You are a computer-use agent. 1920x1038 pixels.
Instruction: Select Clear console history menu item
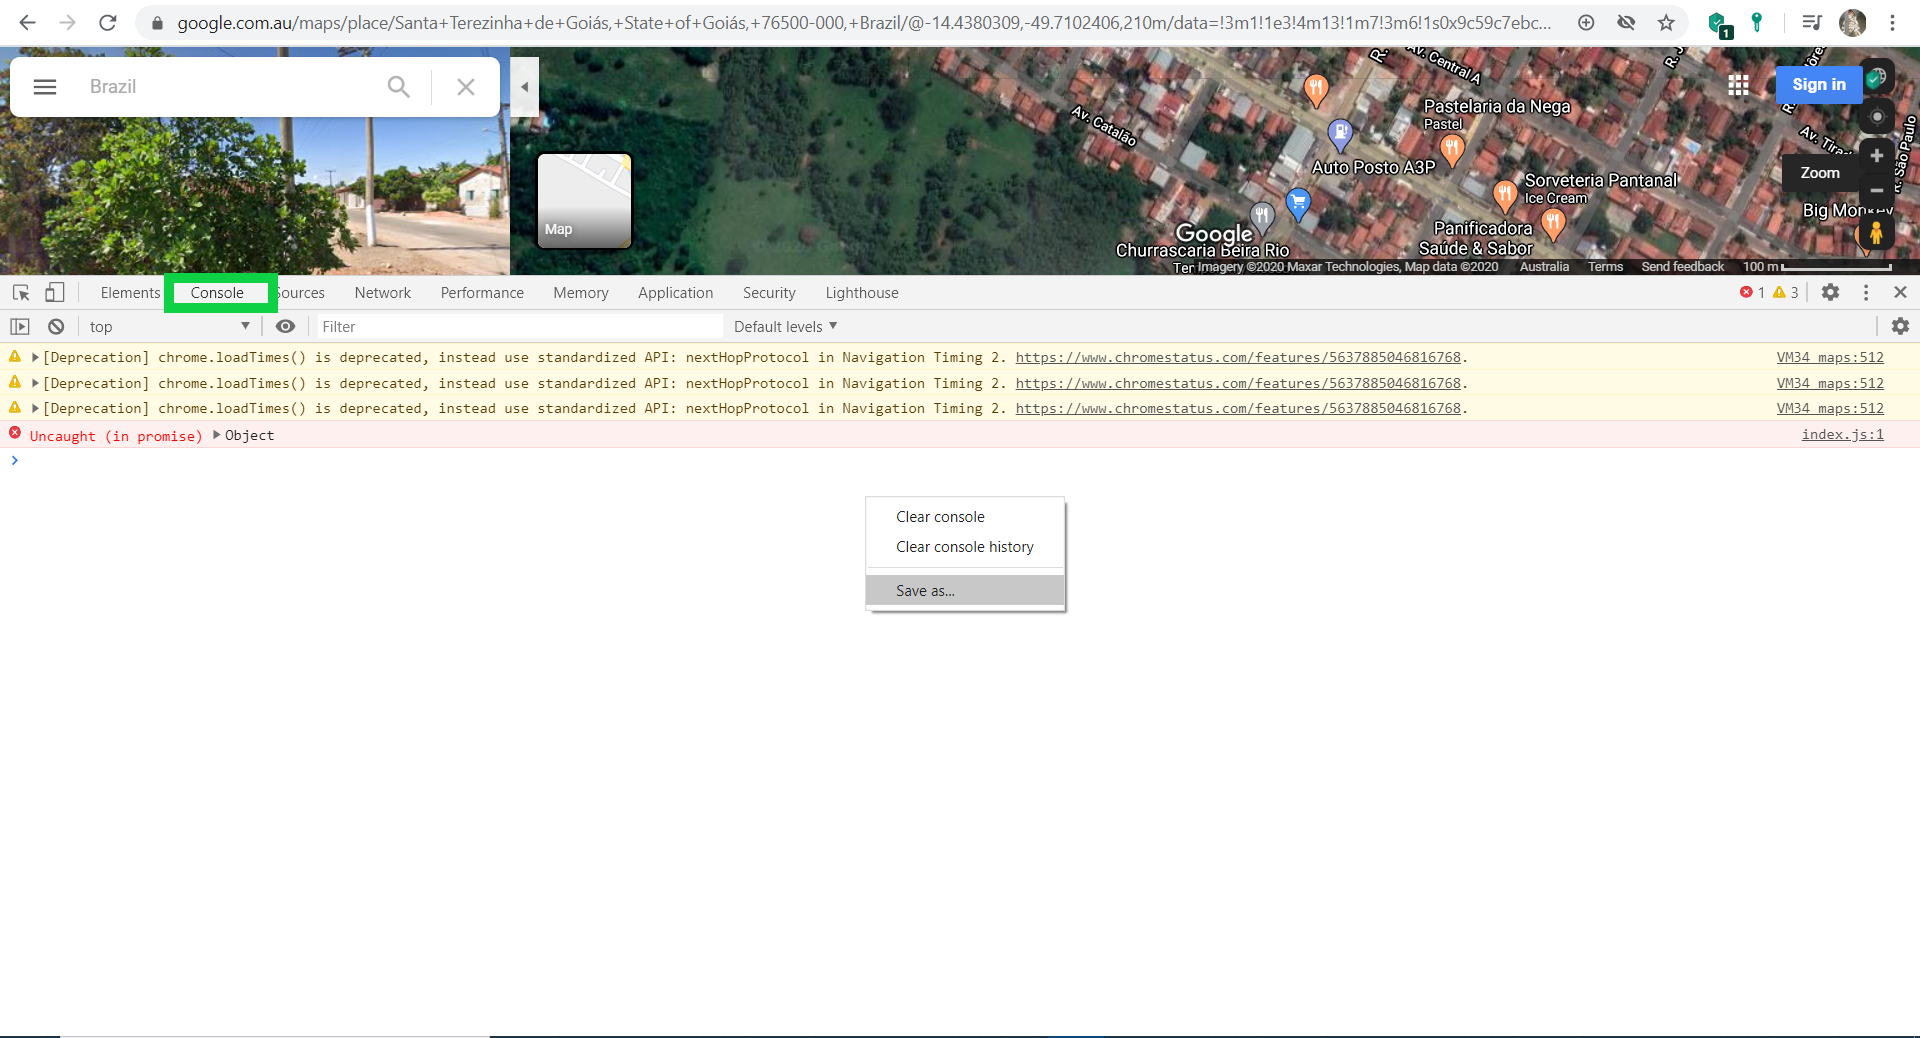pos(965,547)
